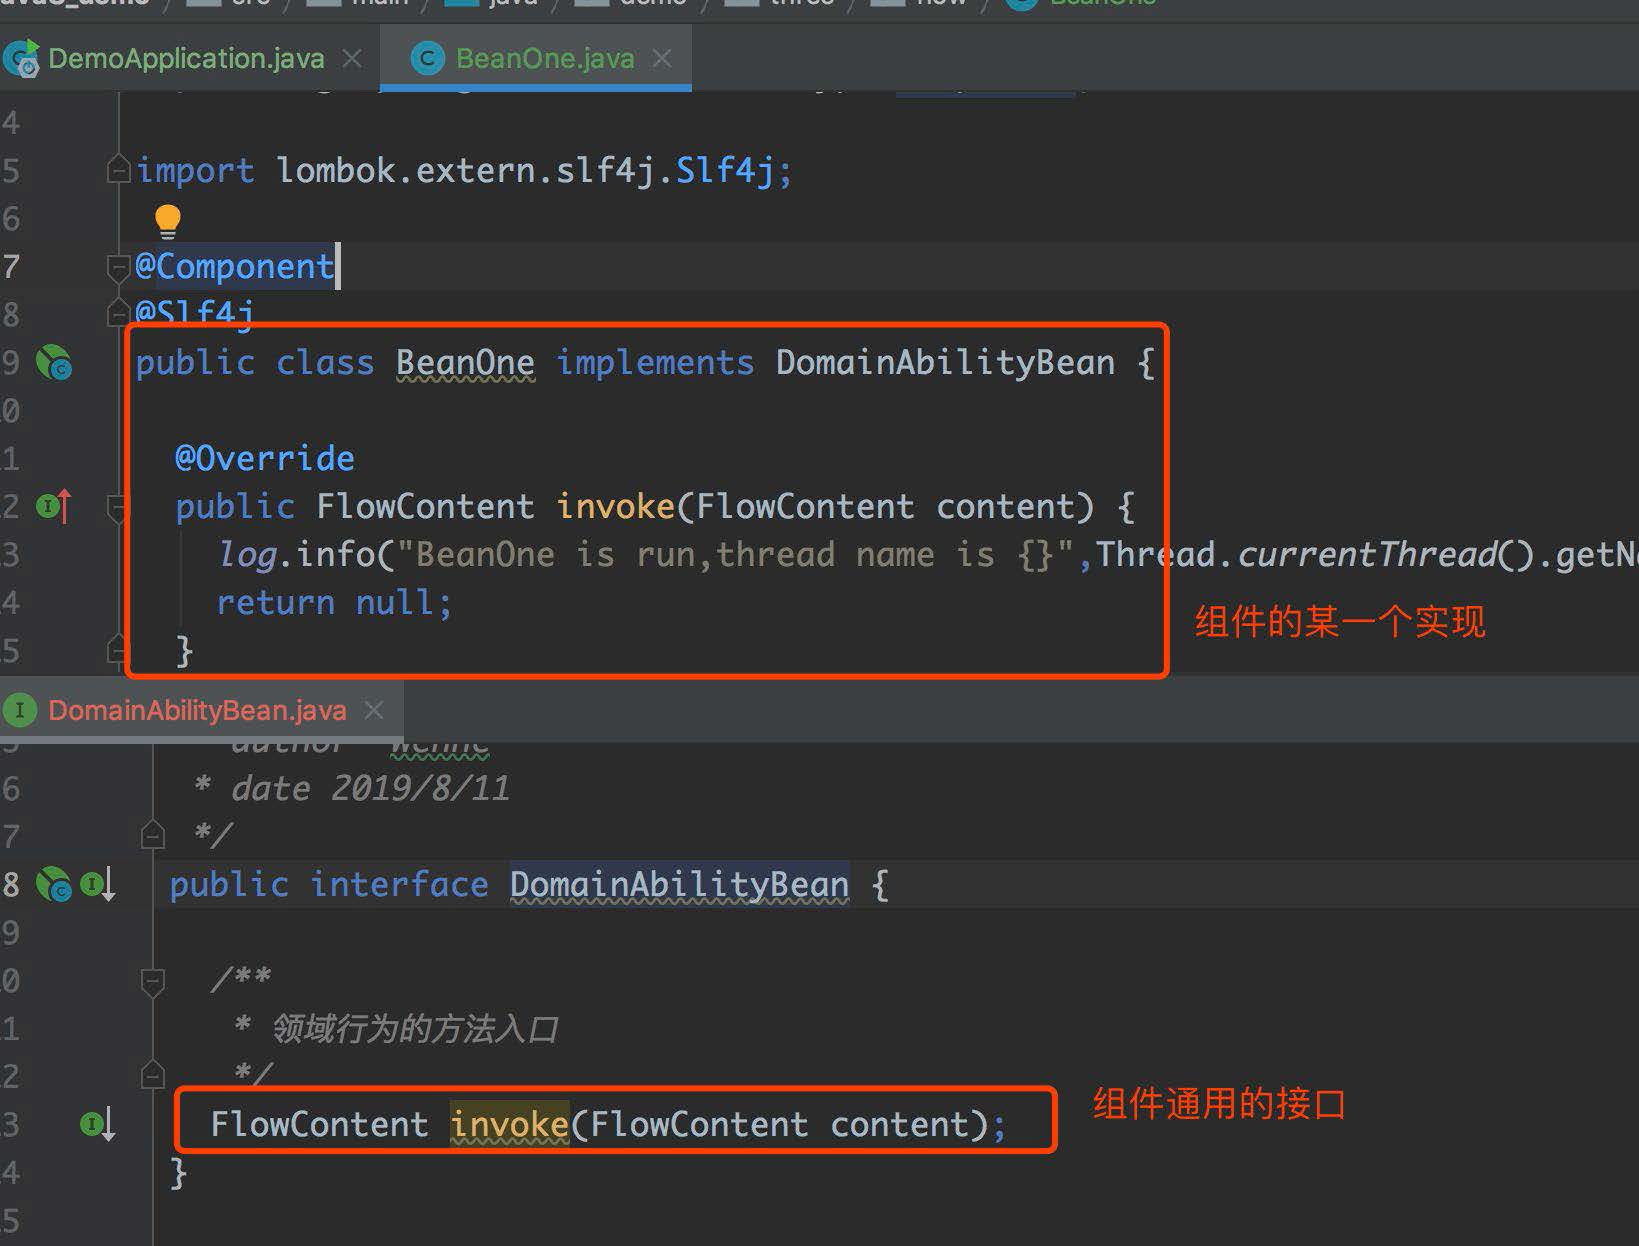The width and height of the screenshot is (1639, 1246).
Task: Click the FlowContent return type in the interface
Action: click(x=319, y=1125)
